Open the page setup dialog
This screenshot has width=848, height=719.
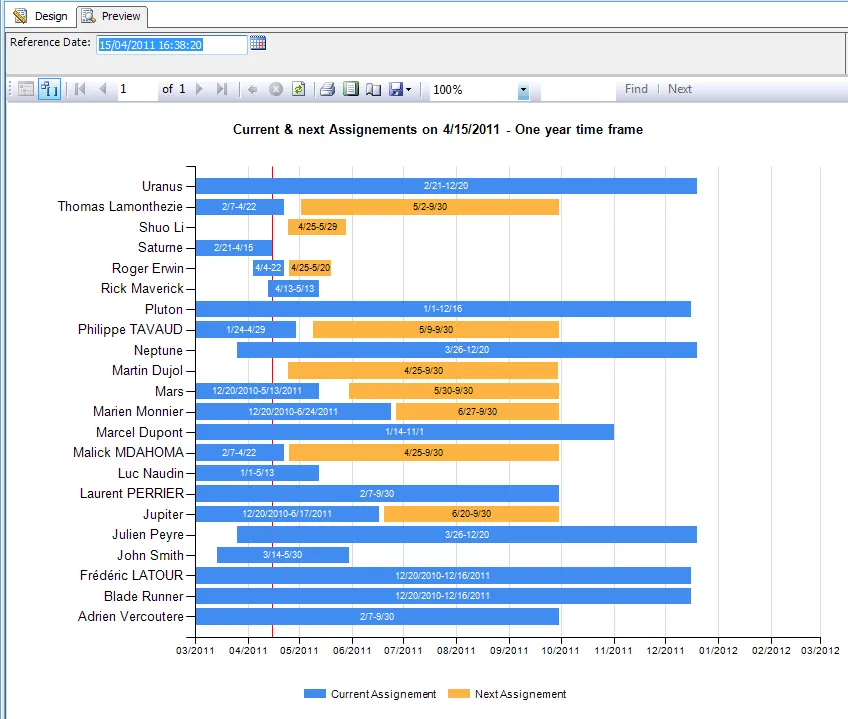coord(373,89)
